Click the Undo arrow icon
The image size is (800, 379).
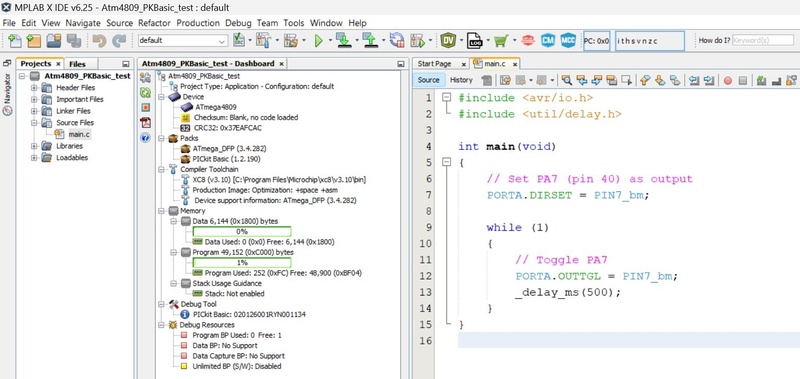click(99, 41)
